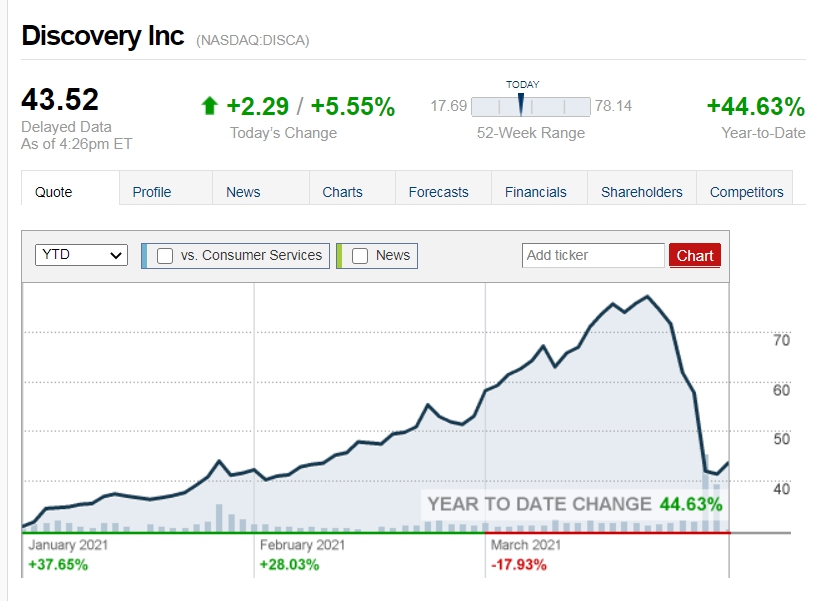813x601 pixels.
Task: Open the YTD time range dropdown
Action: point(81,255)
